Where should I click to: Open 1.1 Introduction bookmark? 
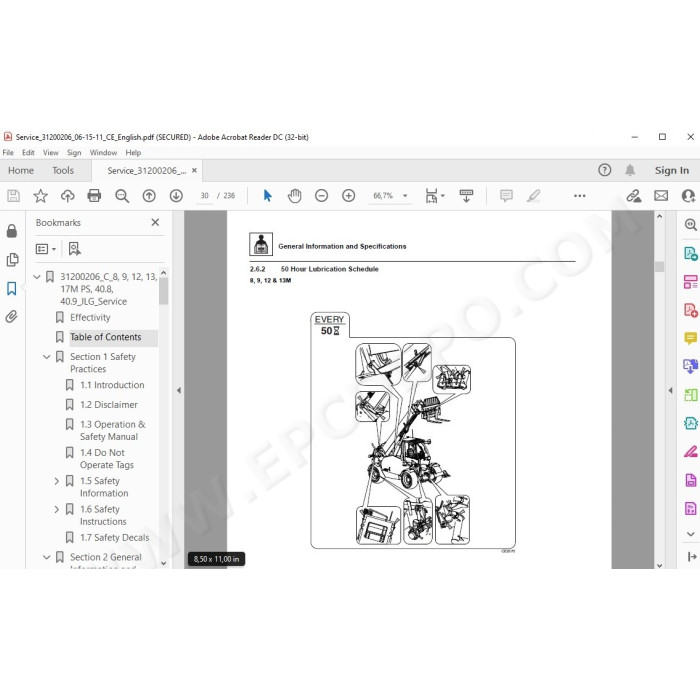click(112, 385)
